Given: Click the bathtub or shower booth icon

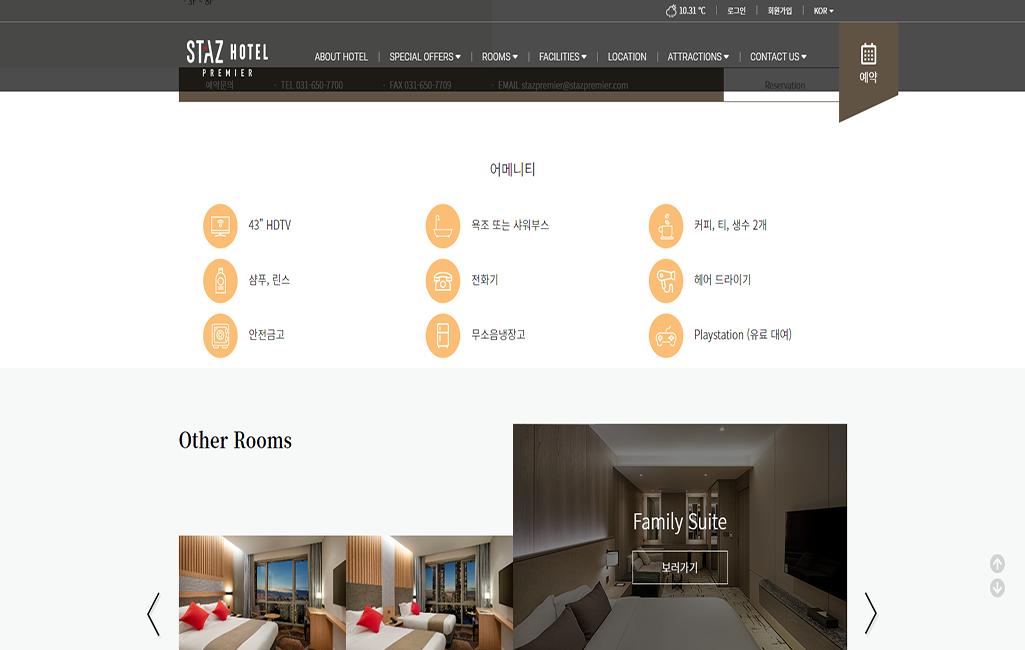Looking at the screenshot, I should (443, 226).
